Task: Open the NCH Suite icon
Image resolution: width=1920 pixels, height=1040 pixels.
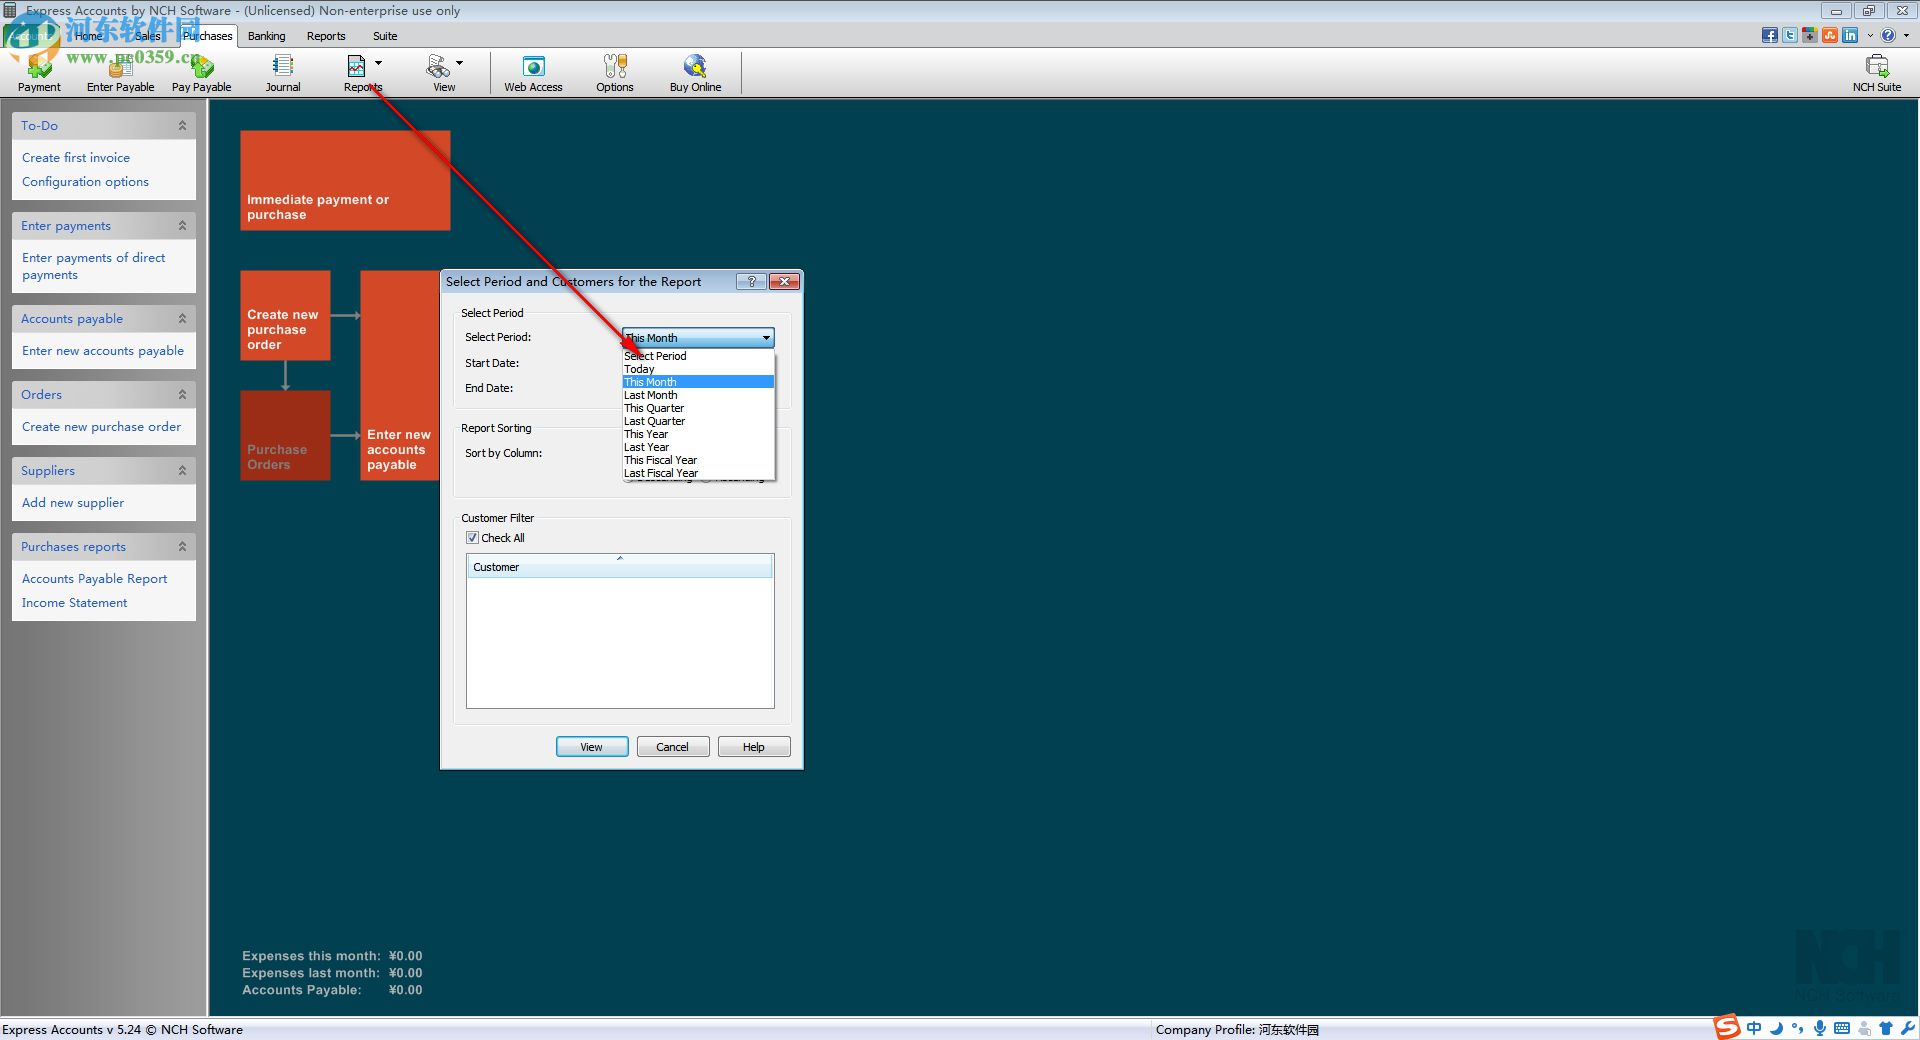Action: pyautogui.click(x=1877, y=73)
